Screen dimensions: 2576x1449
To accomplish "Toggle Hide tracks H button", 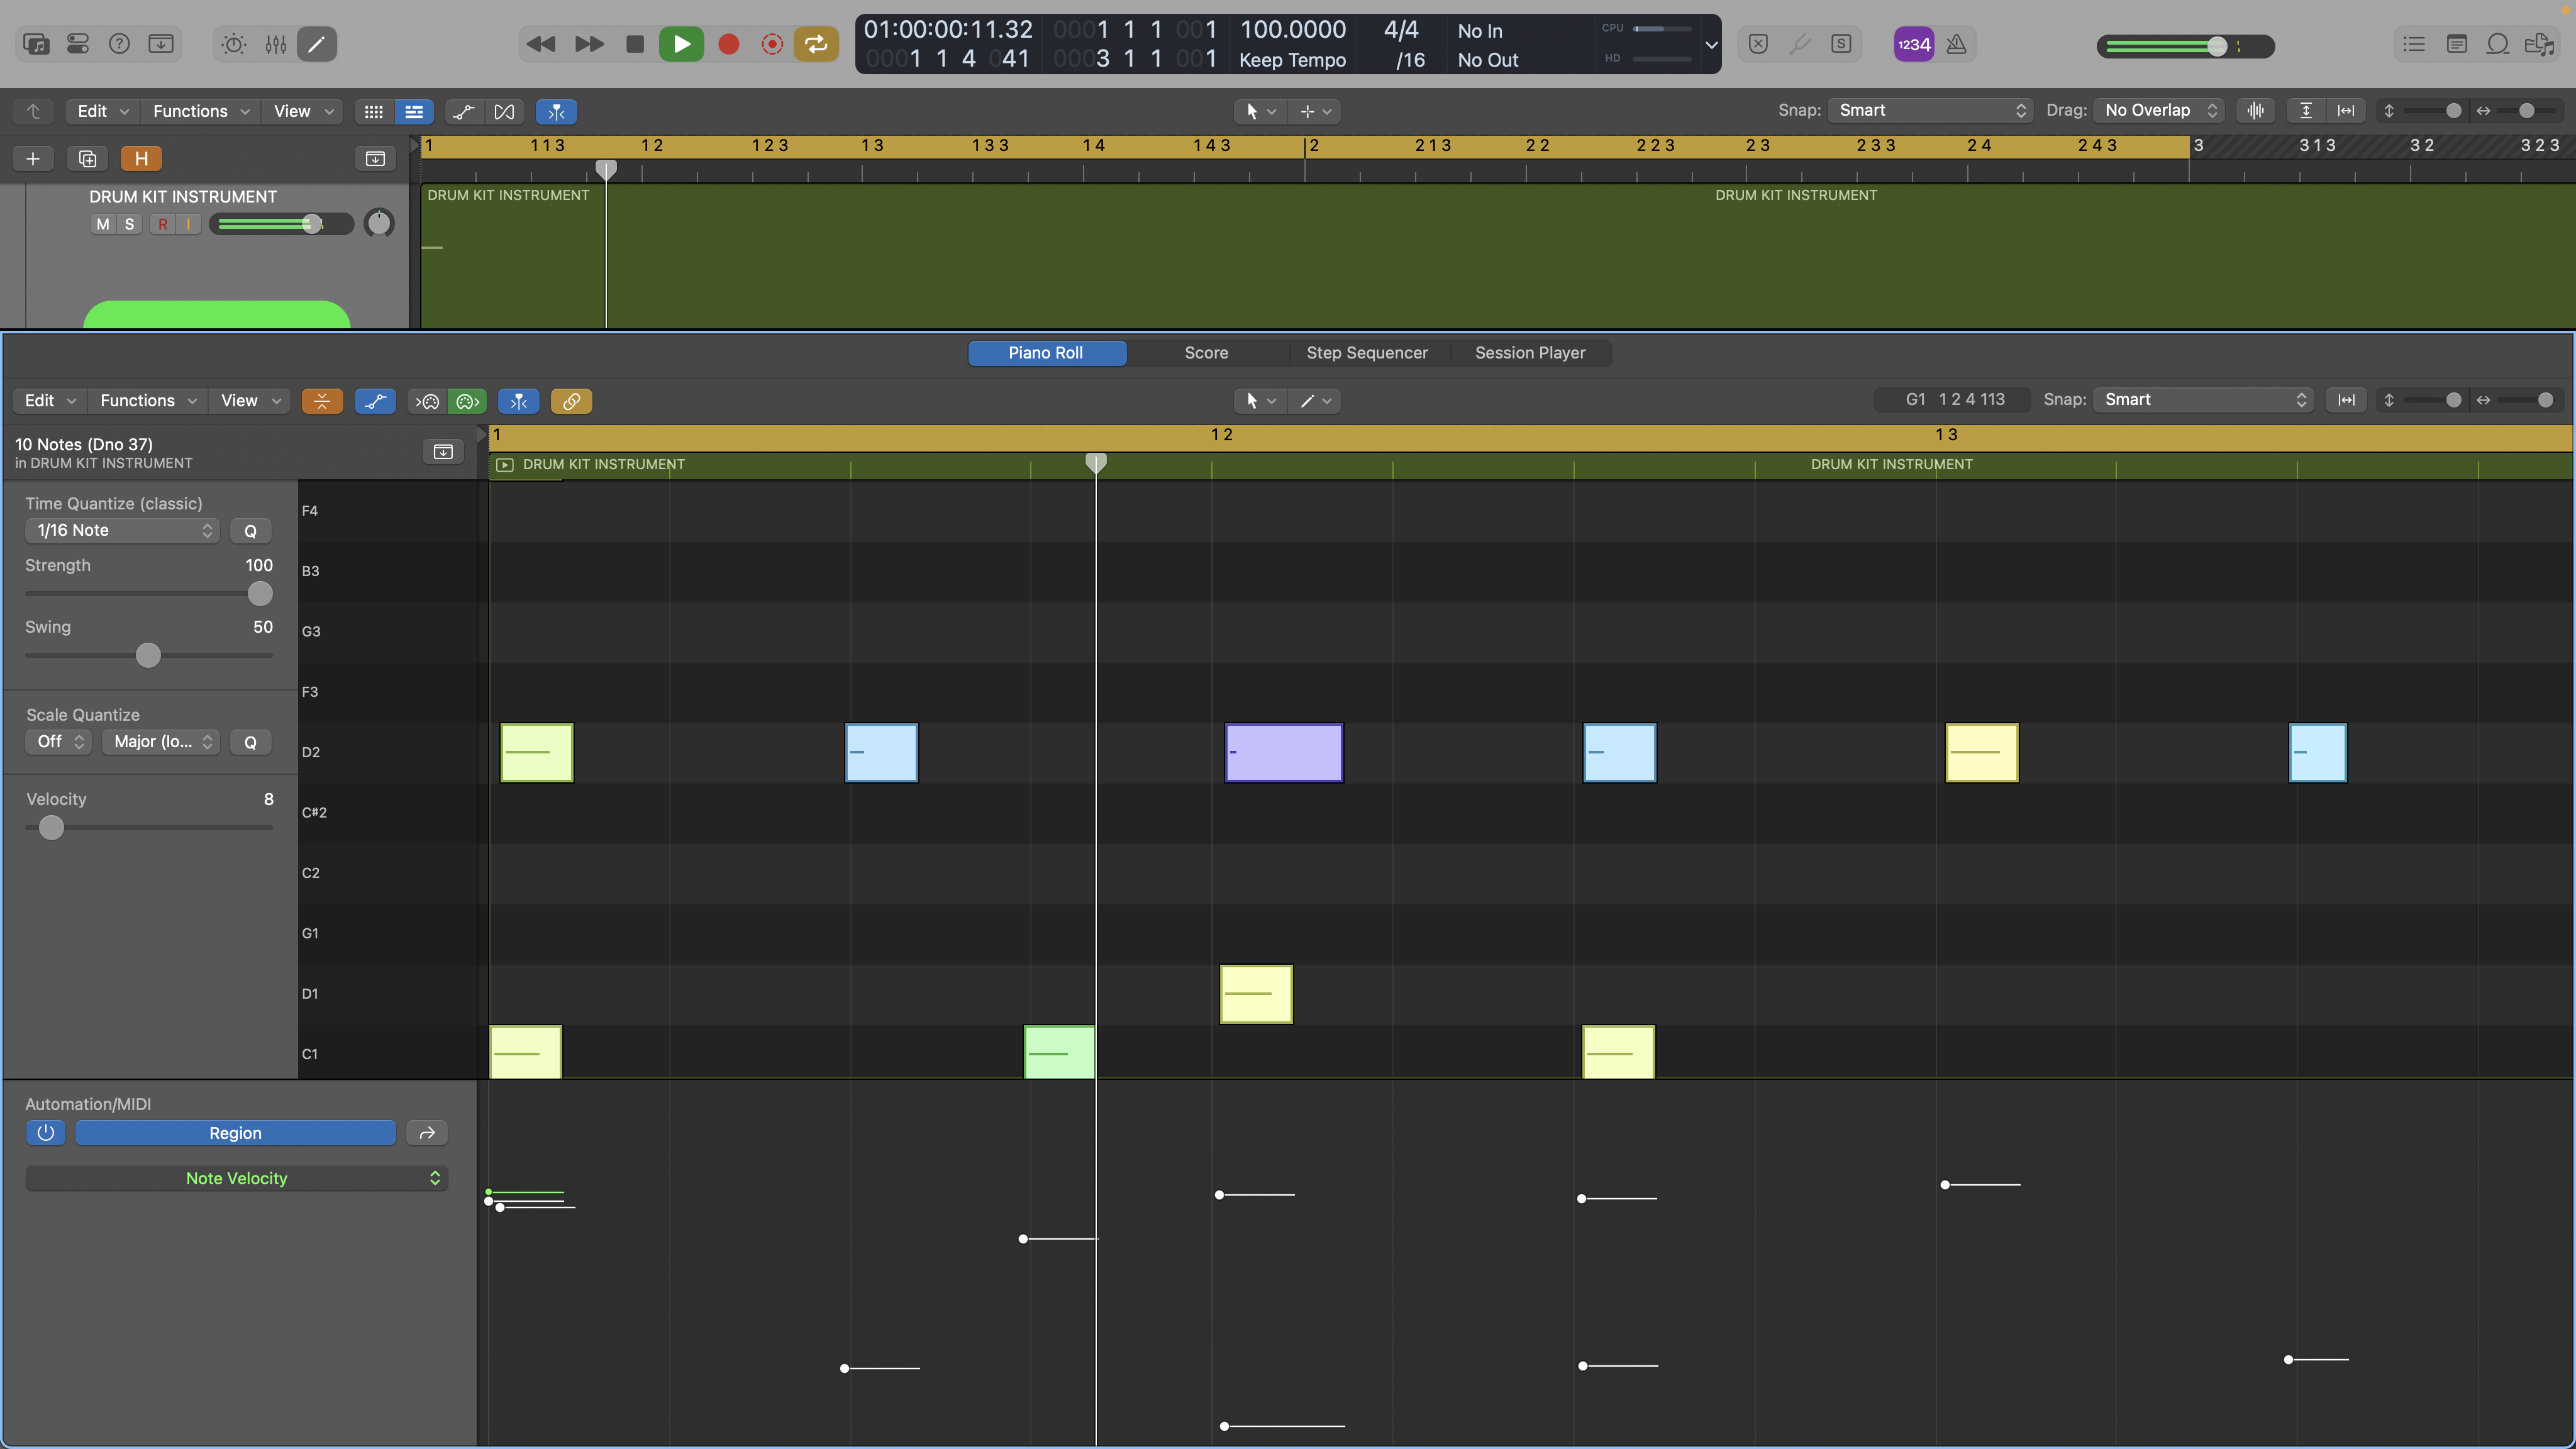I will point(141,158).
